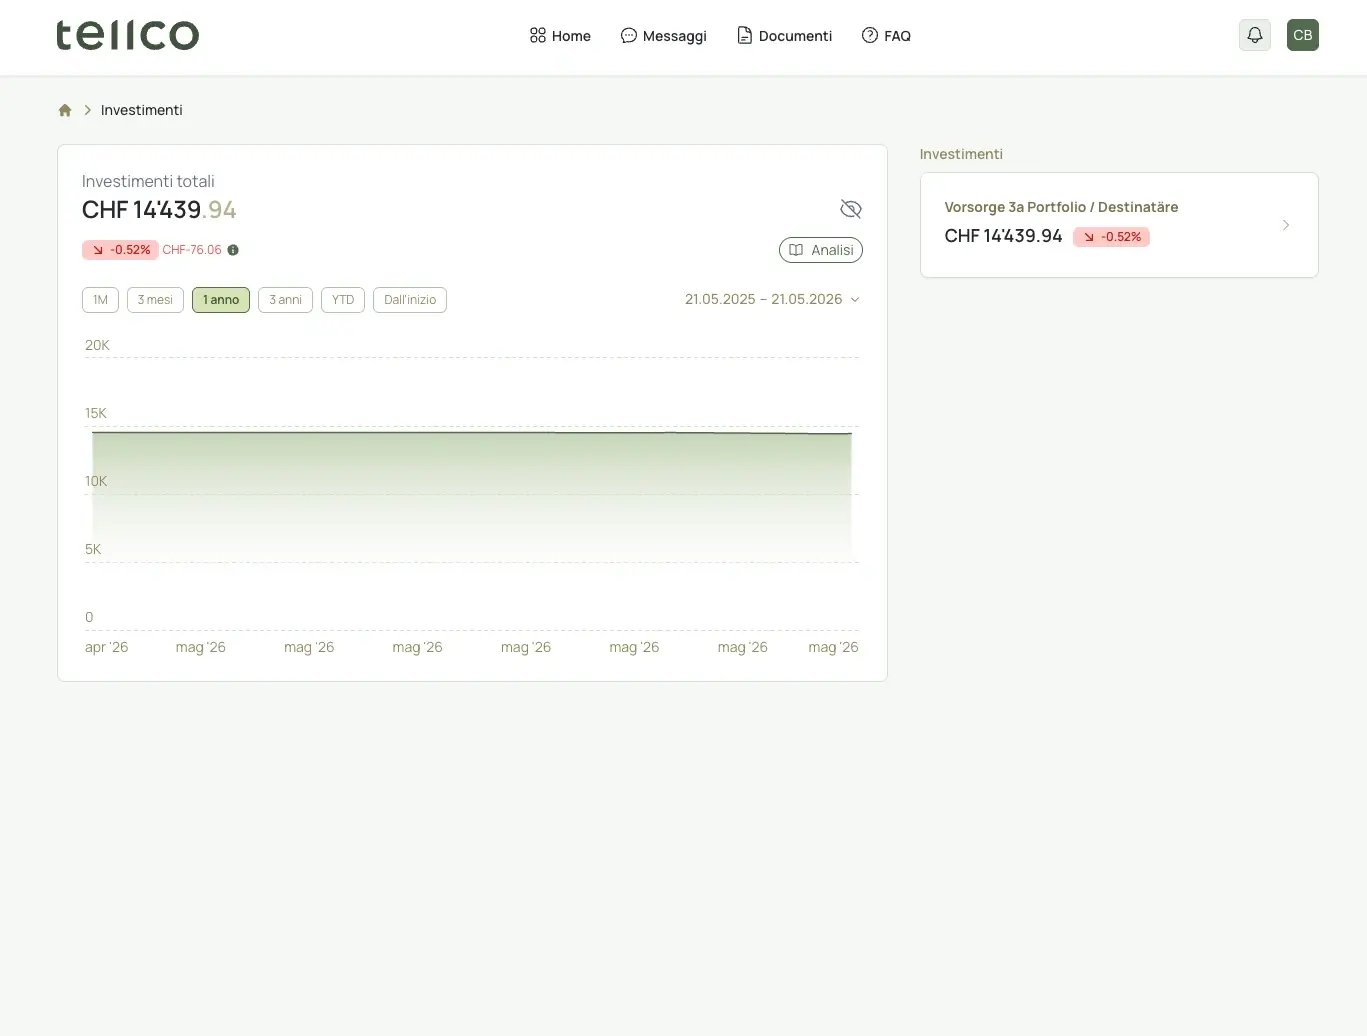Hide amounts with the crossed-eye icon
Viewport: 1367px width, 1036px height.
pos(851,208)
